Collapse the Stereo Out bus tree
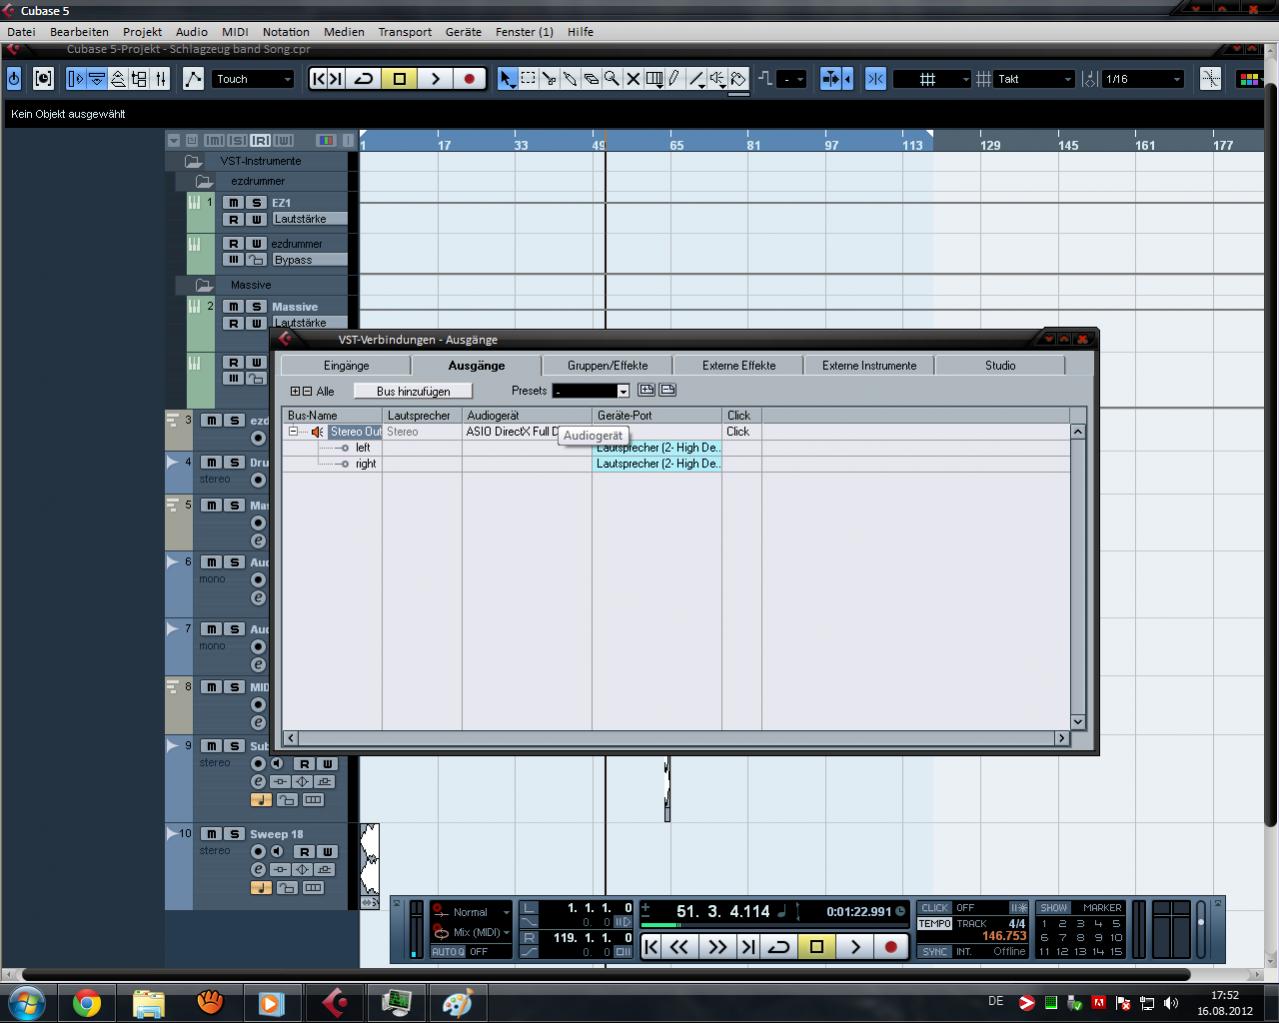Image resolution: width=1279 pixels, height=1023 pixels. [294, 432]
